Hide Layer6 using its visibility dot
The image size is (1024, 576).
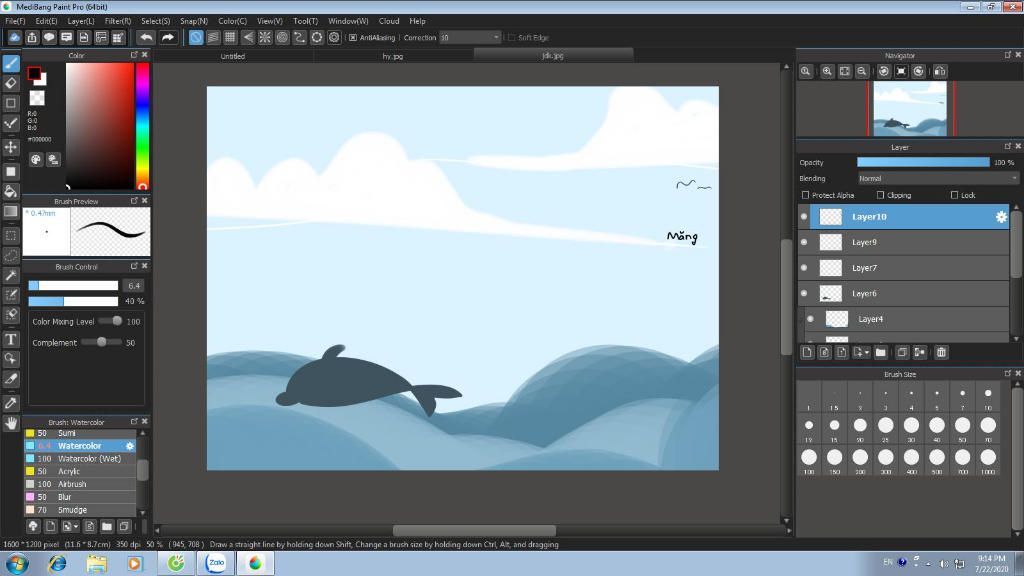tap(804, 293)
